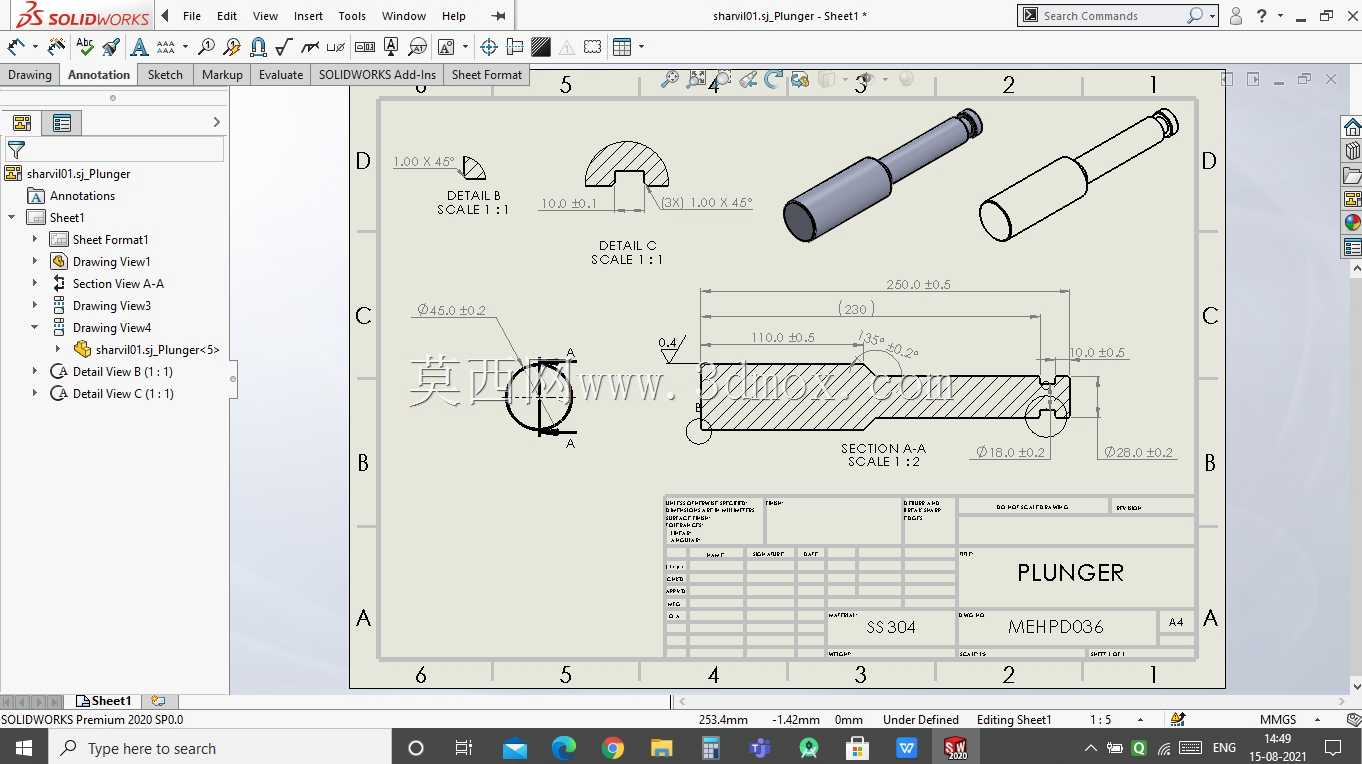
Task: Select the Auto Balloon tool
Action: coord(232,46)
